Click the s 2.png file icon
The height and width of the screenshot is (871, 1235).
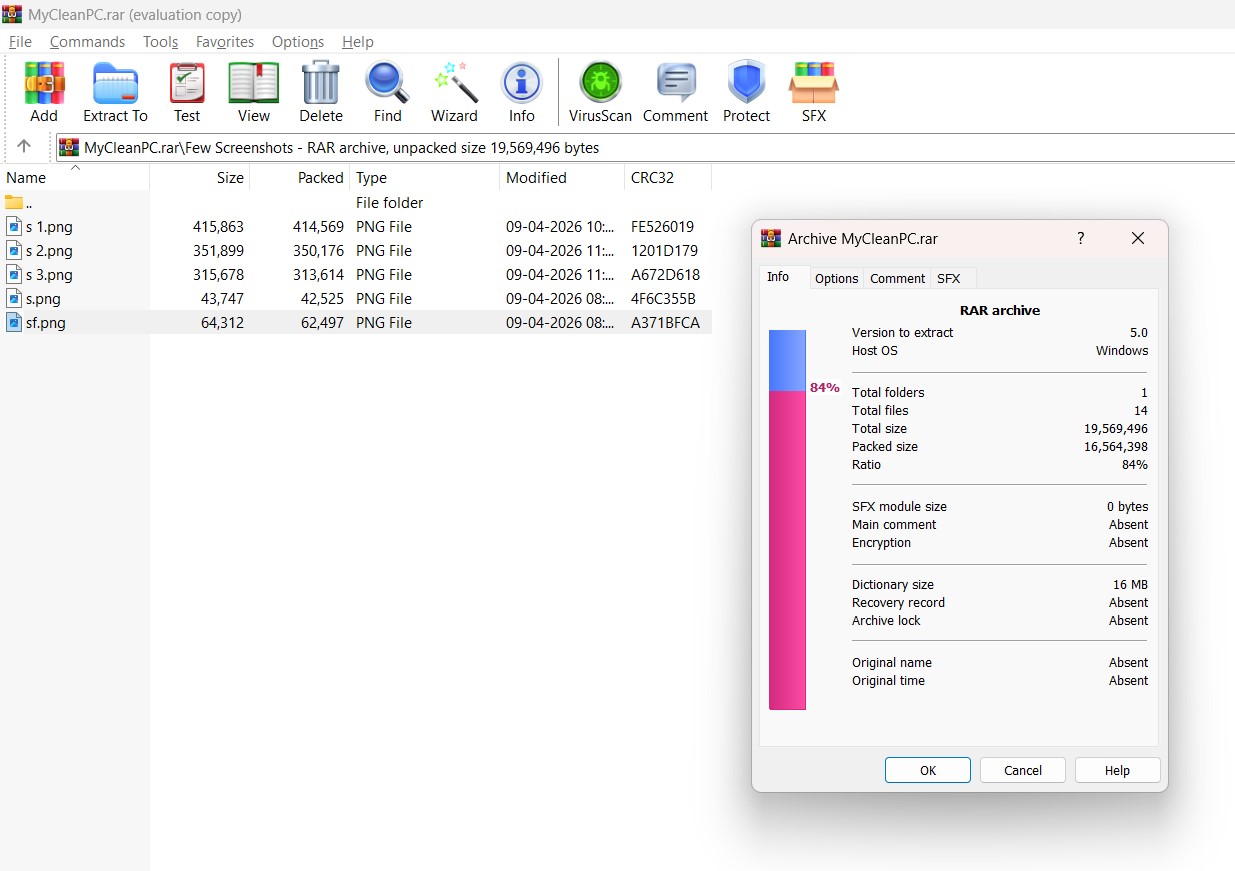point(14,251)
